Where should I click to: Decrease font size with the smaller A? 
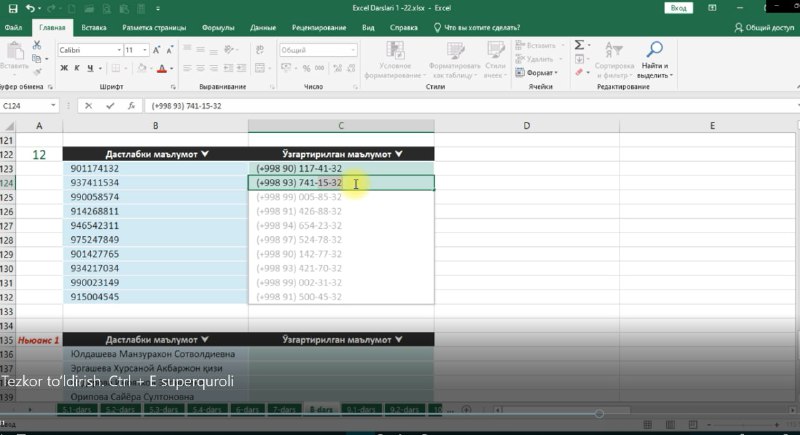click(170, 50)
